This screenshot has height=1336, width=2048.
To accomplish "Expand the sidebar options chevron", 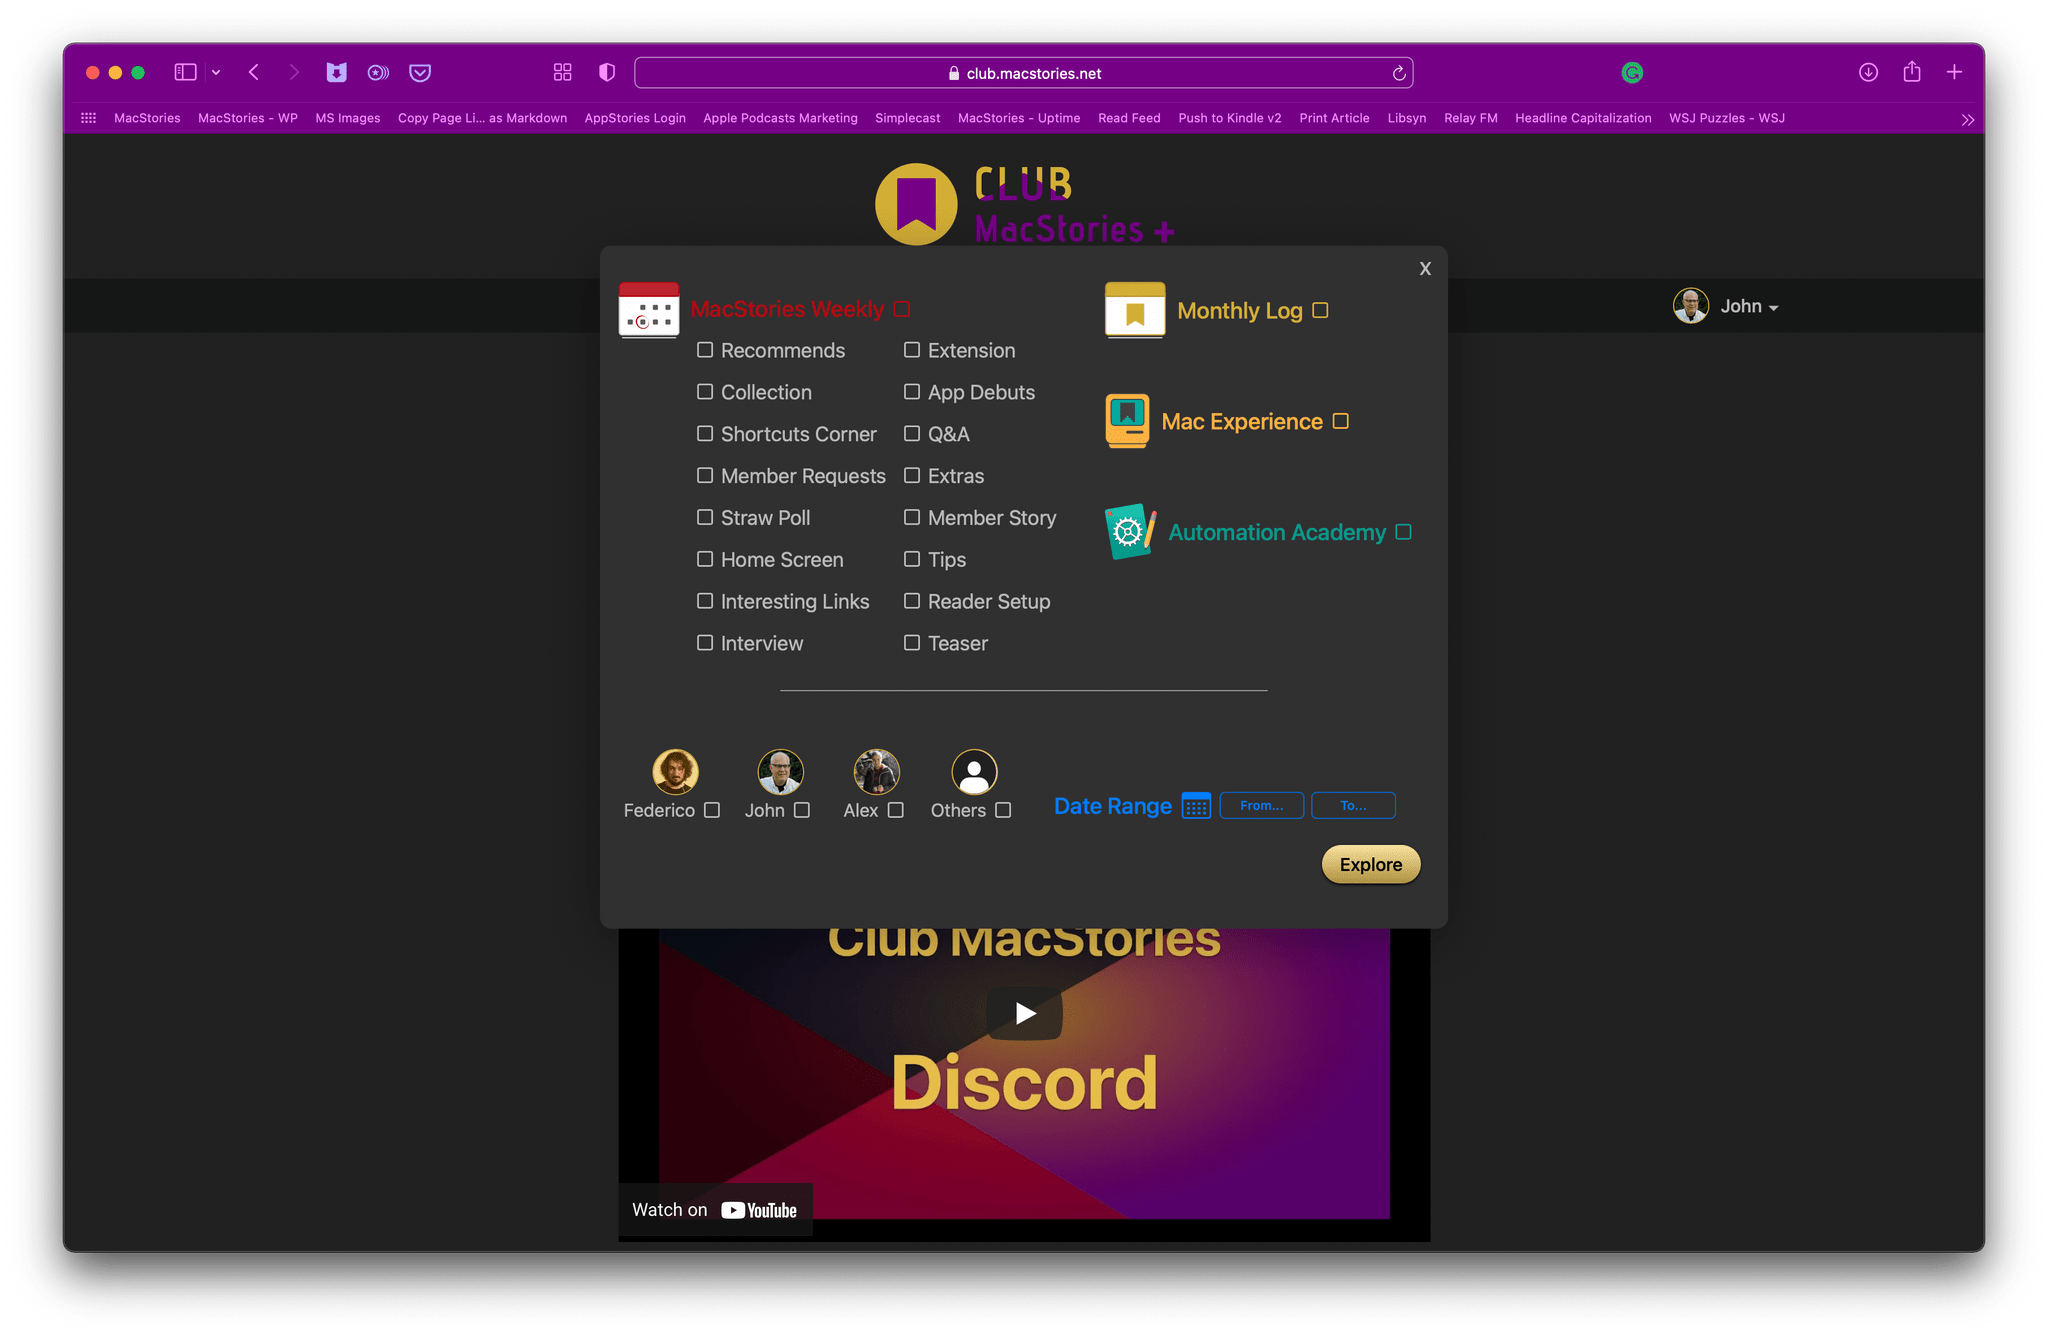I will [216, 72].
